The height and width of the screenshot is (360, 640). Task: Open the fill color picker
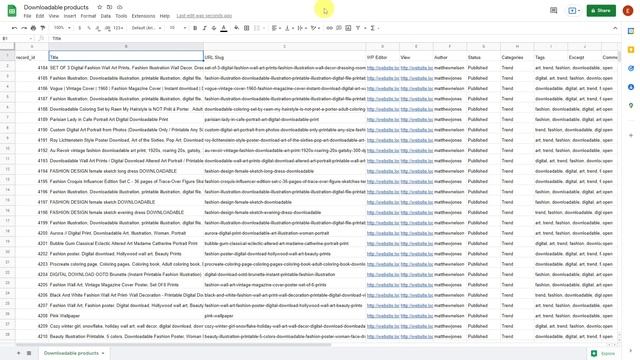pyautogui.click(x=237, y=28)
